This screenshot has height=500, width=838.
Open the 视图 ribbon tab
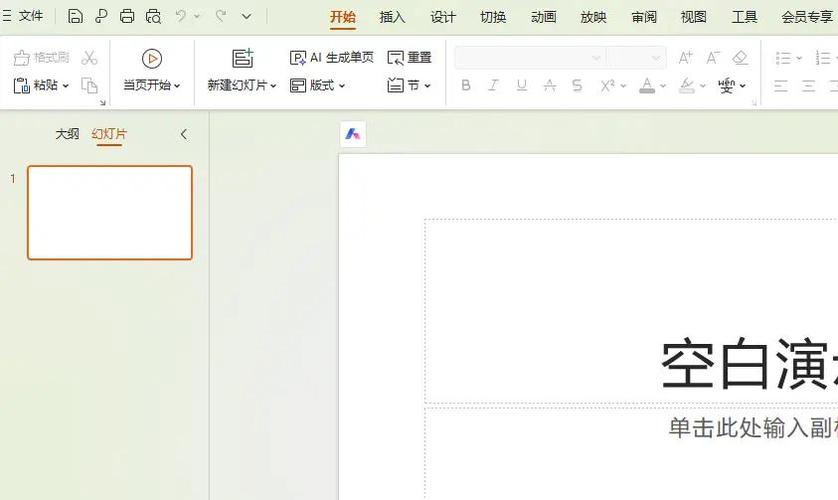coord(694,17)
